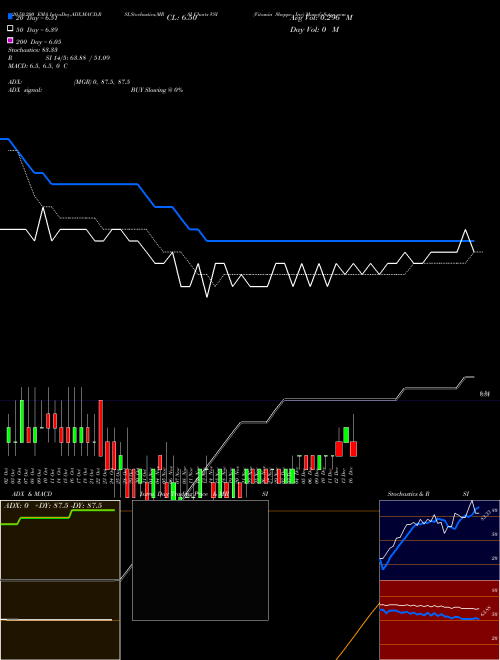Click the 'CL: 6.50' closing price text

point(182,18)
